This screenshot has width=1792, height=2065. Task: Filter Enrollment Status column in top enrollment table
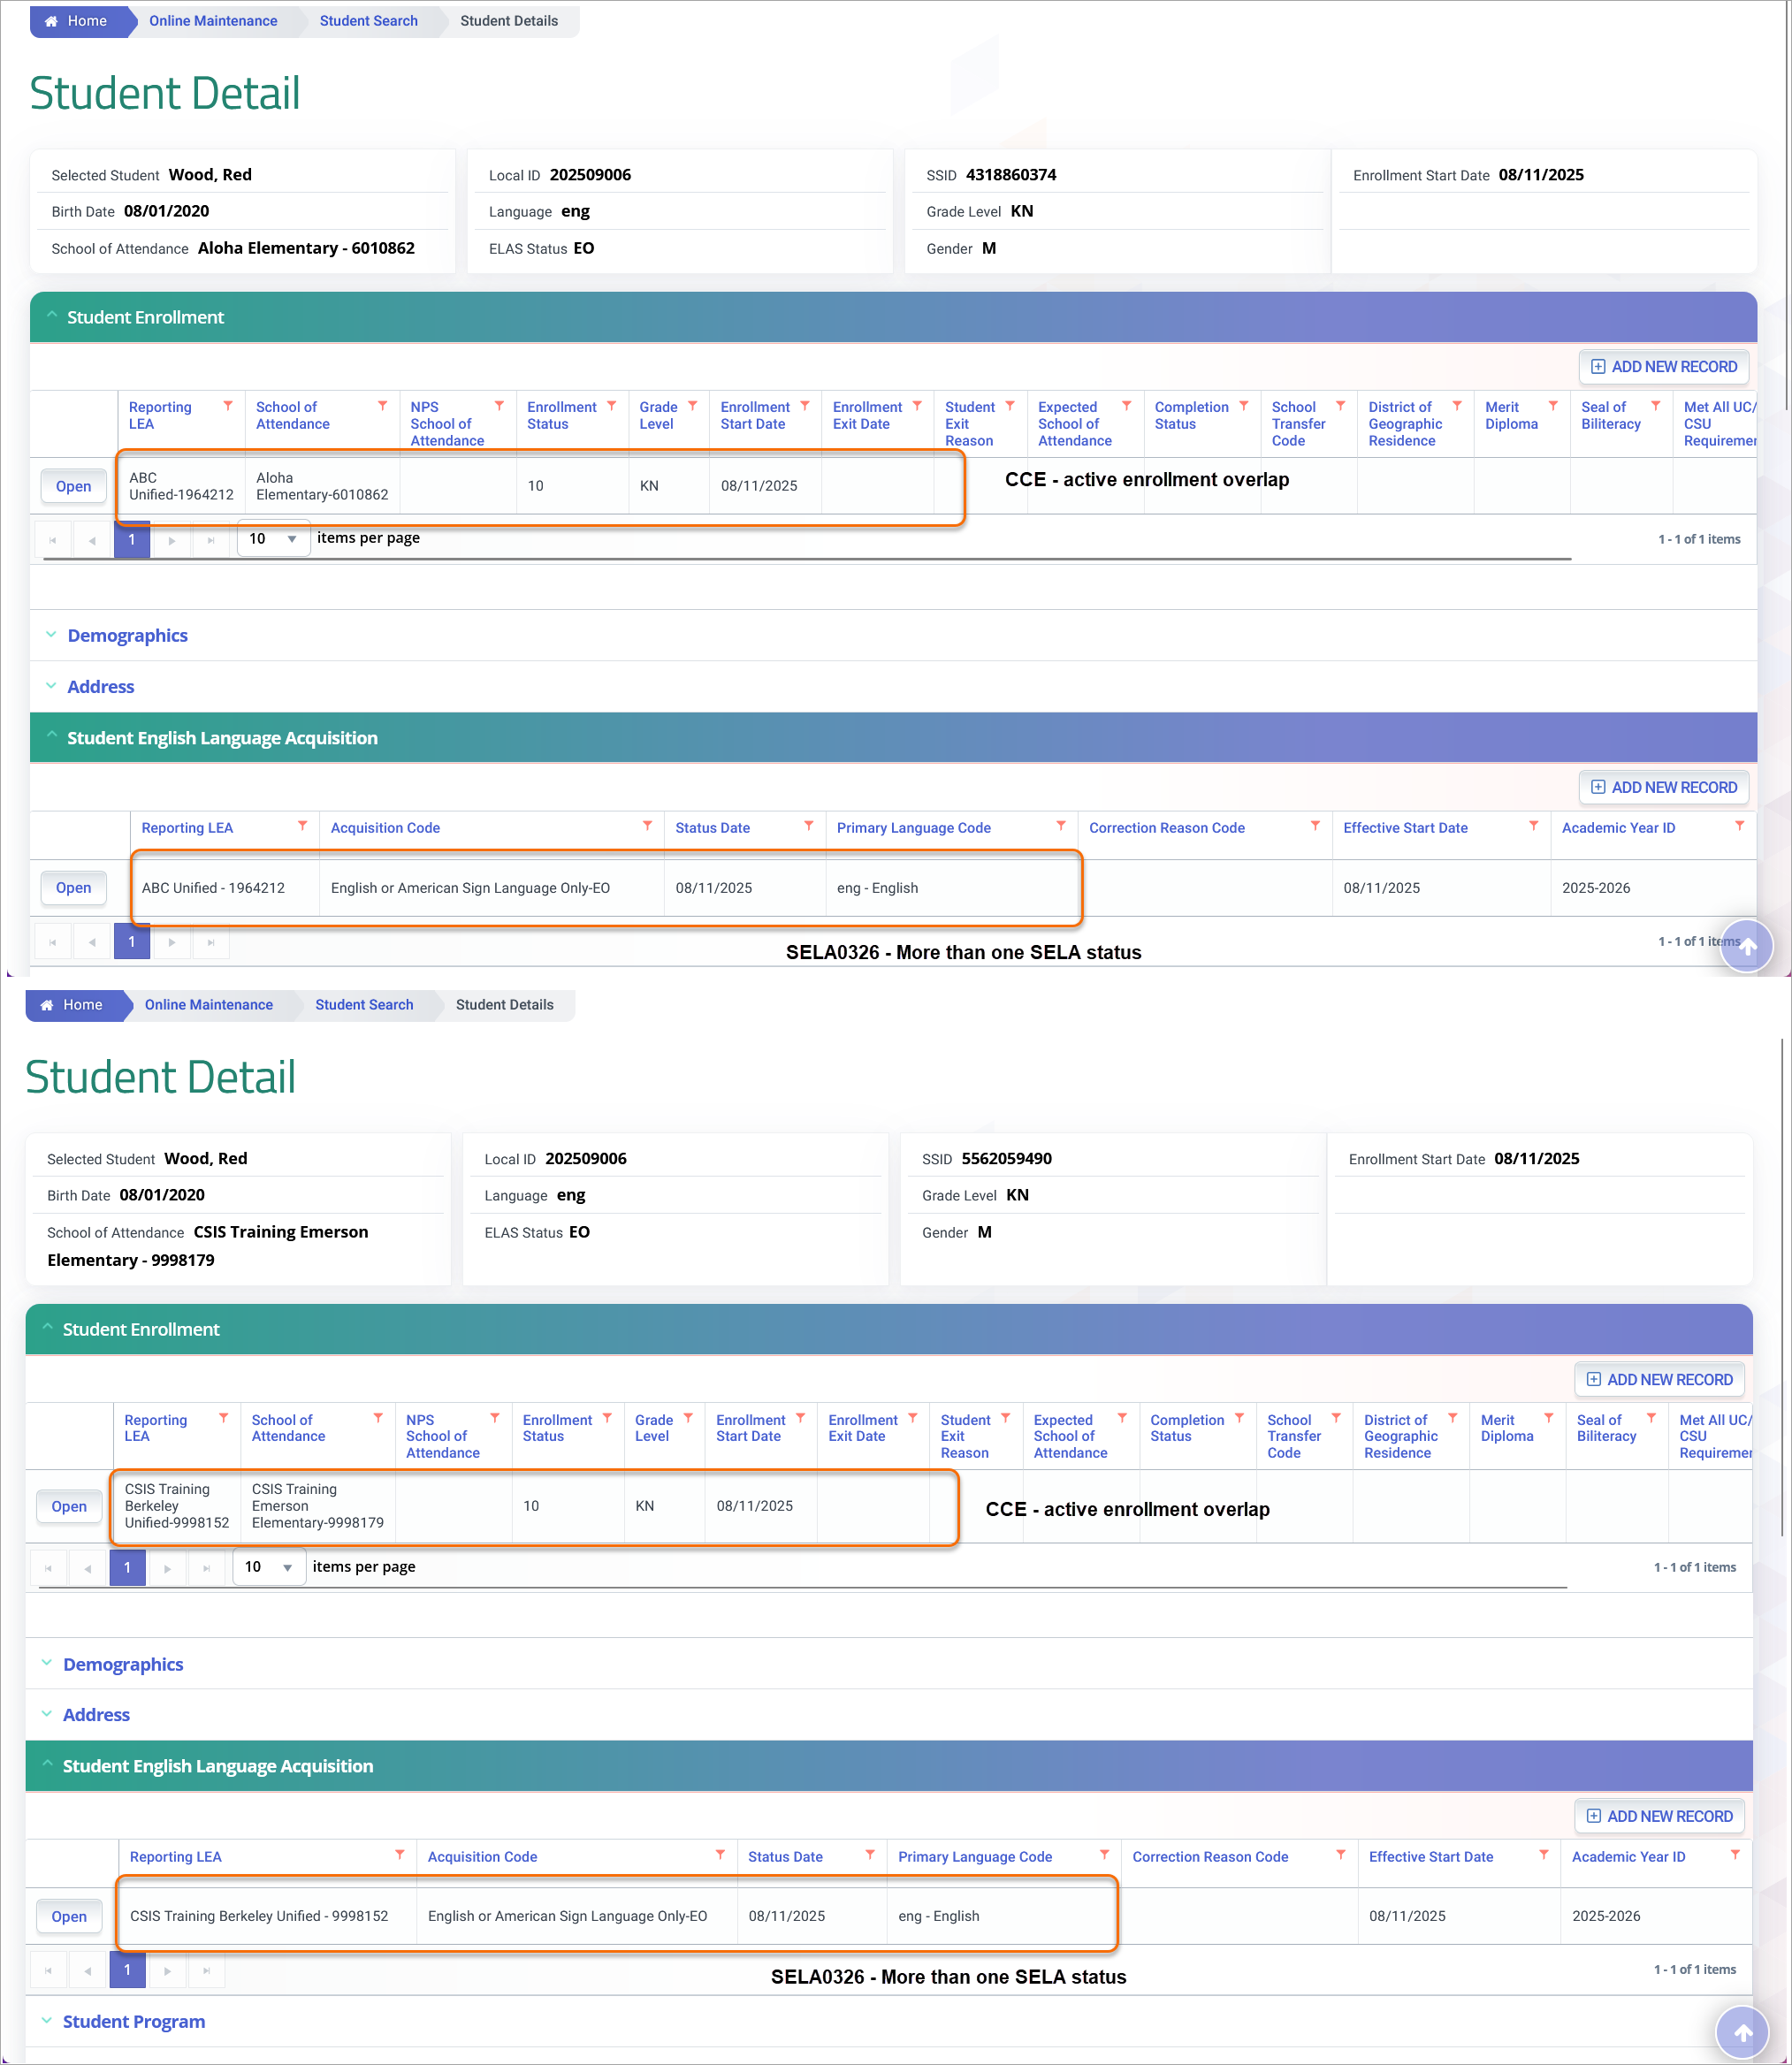pyautogui.click(x=611, y=406)
